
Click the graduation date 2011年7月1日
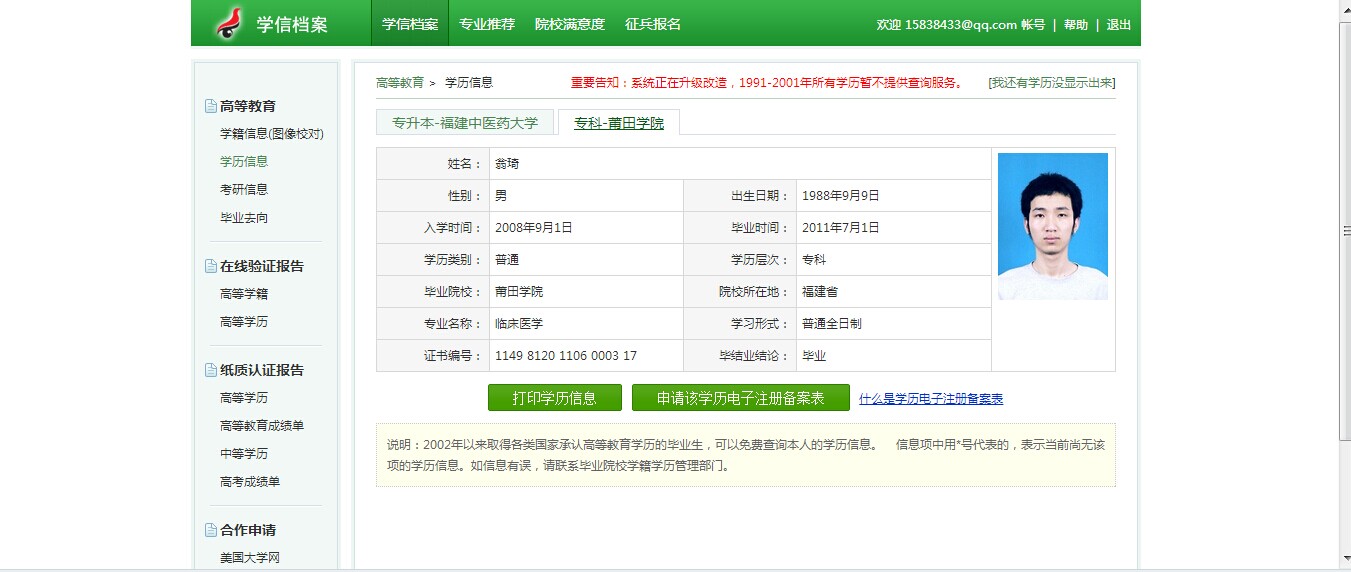841,228
